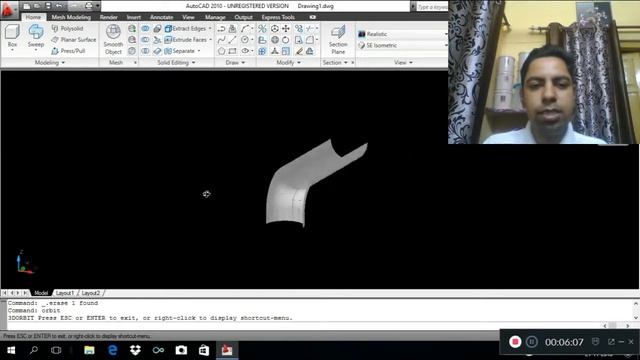This screenshot has width=640, height=360.
Task: Open the Output ribbon tab
Action: [243, 17]
